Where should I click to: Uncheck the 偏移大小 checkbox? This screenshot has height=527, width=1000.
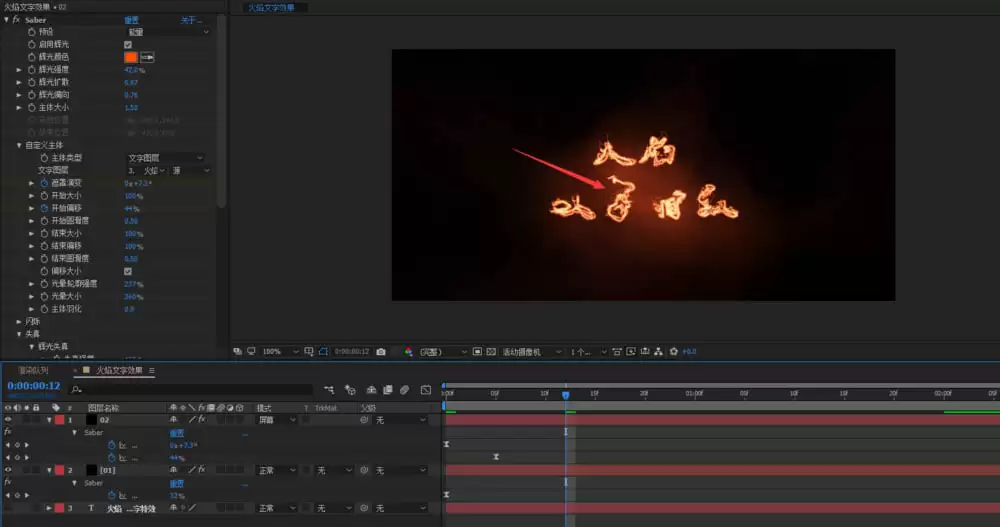pos(128,271)
